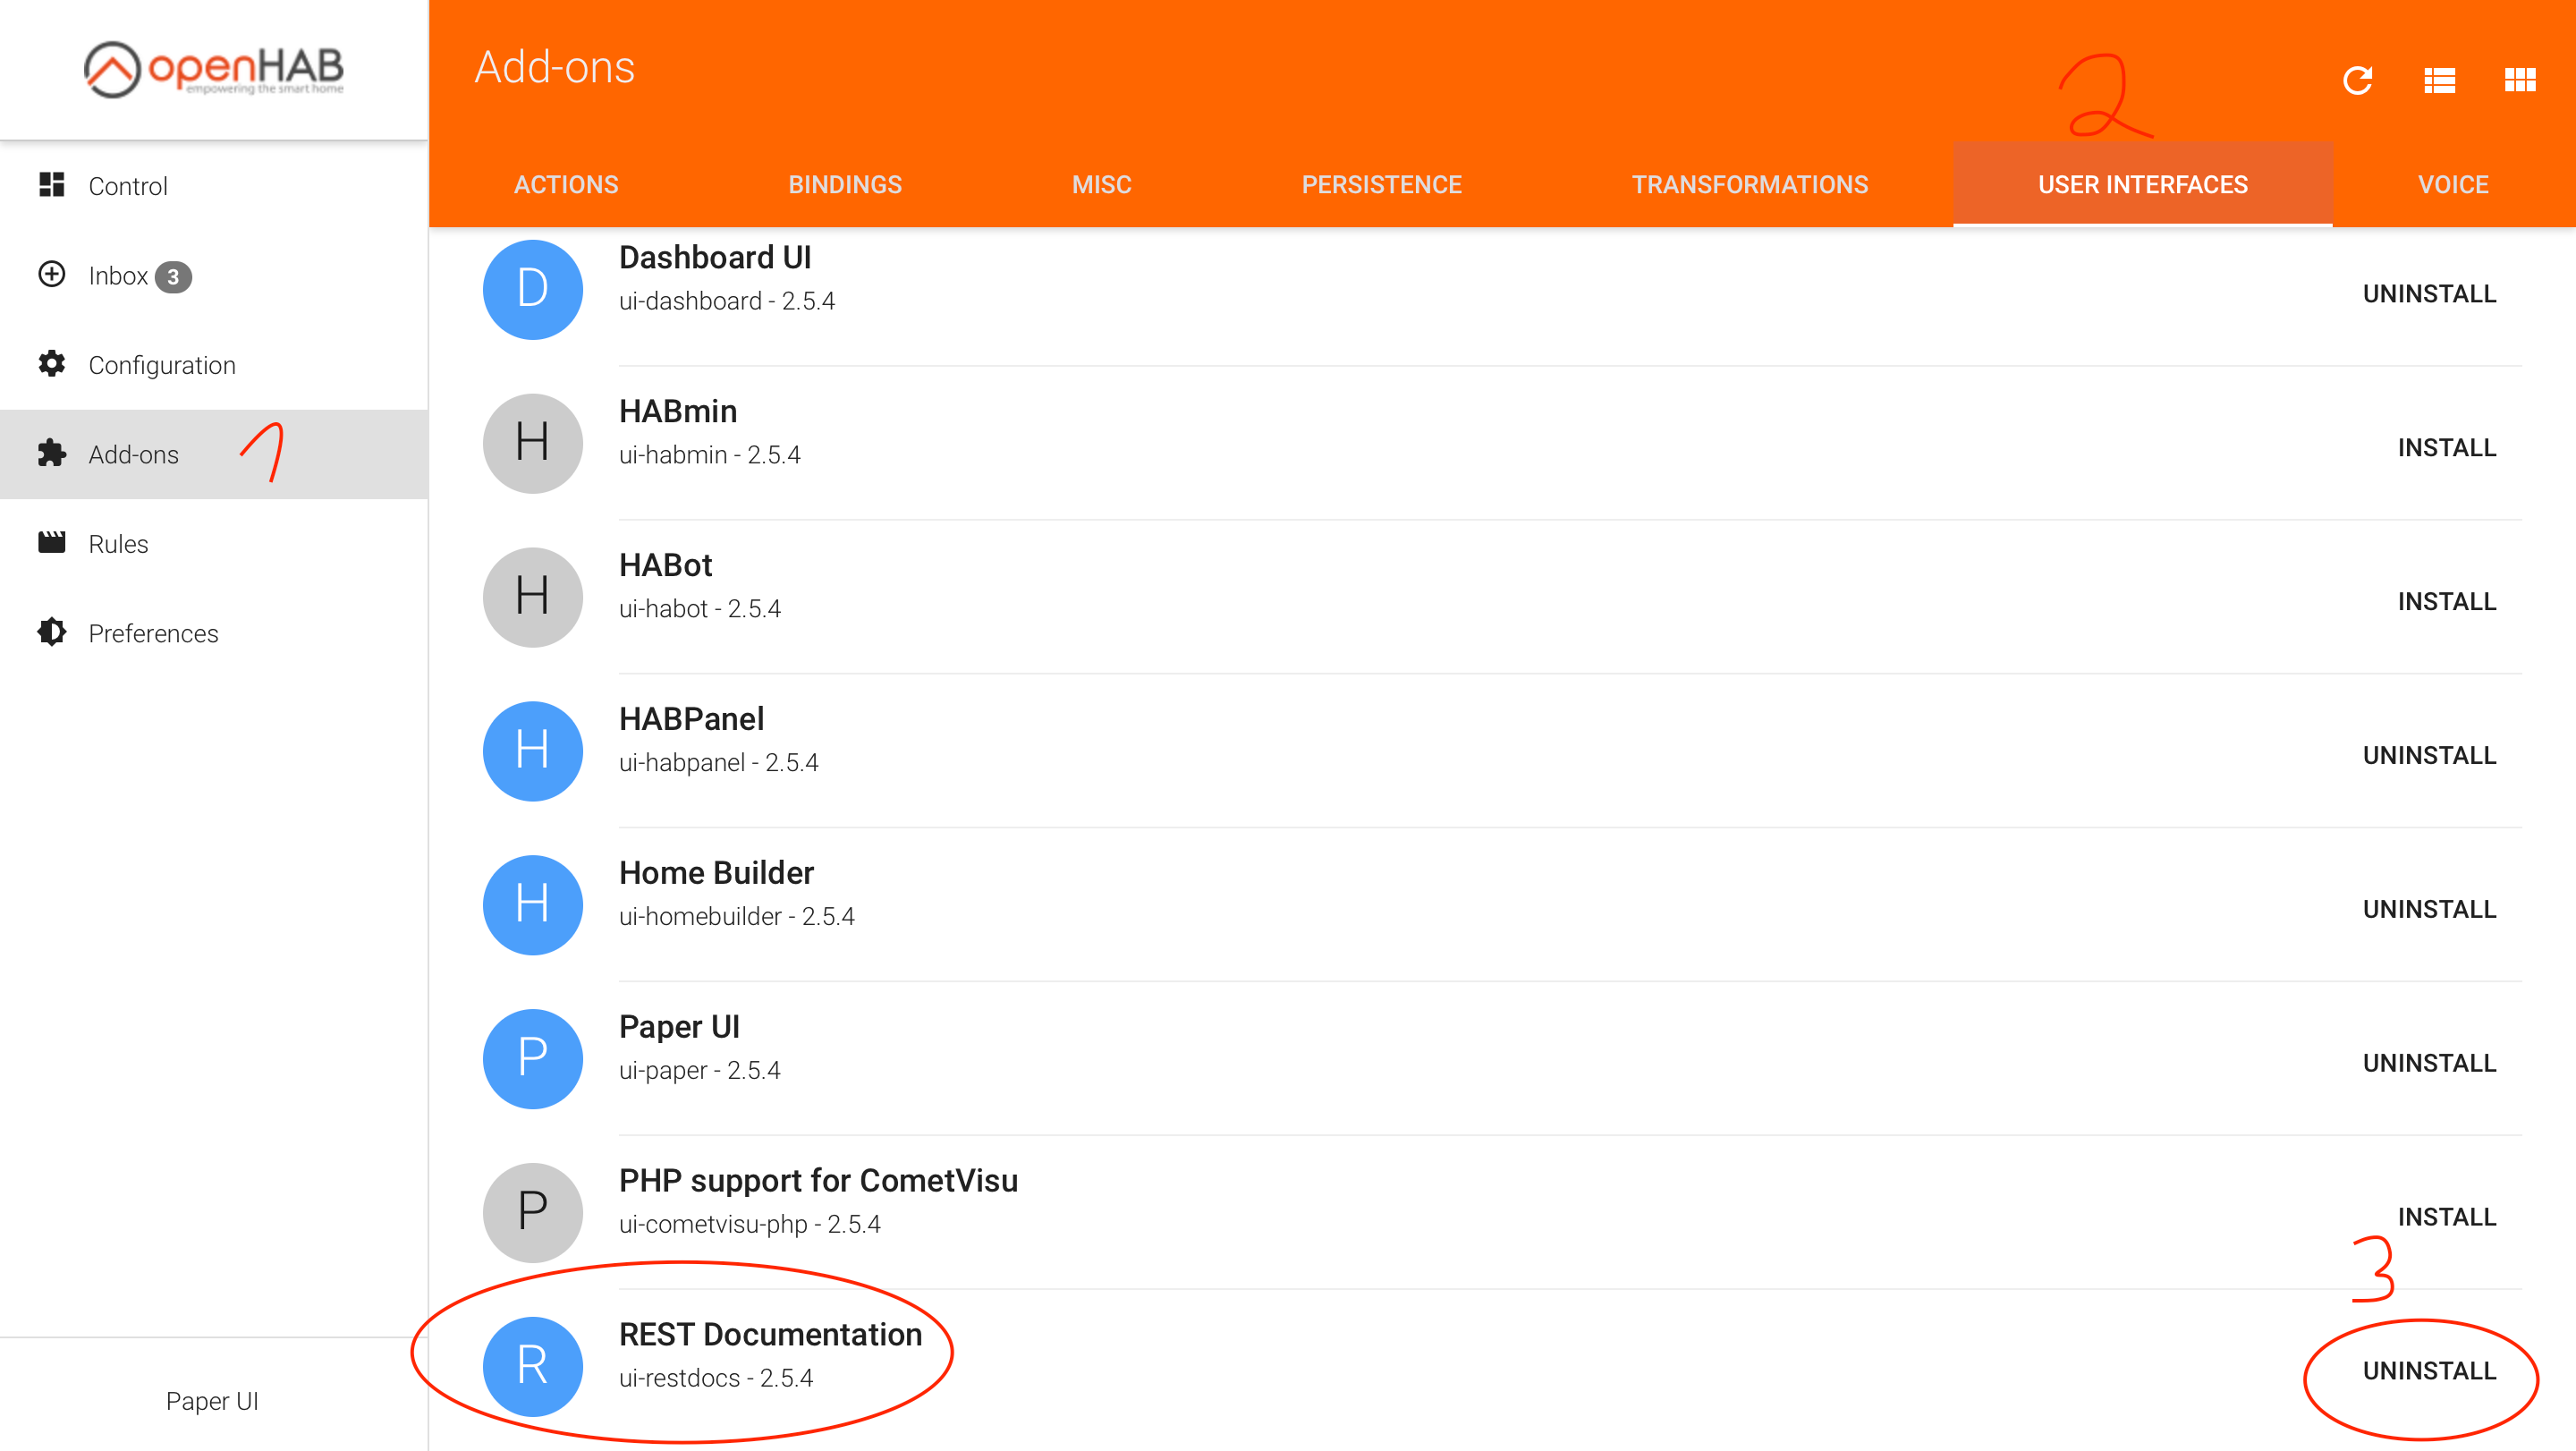This screenshot has height=1451, width=2576.
Task: Click the Configuration gear icon
Action: (52, 364)
